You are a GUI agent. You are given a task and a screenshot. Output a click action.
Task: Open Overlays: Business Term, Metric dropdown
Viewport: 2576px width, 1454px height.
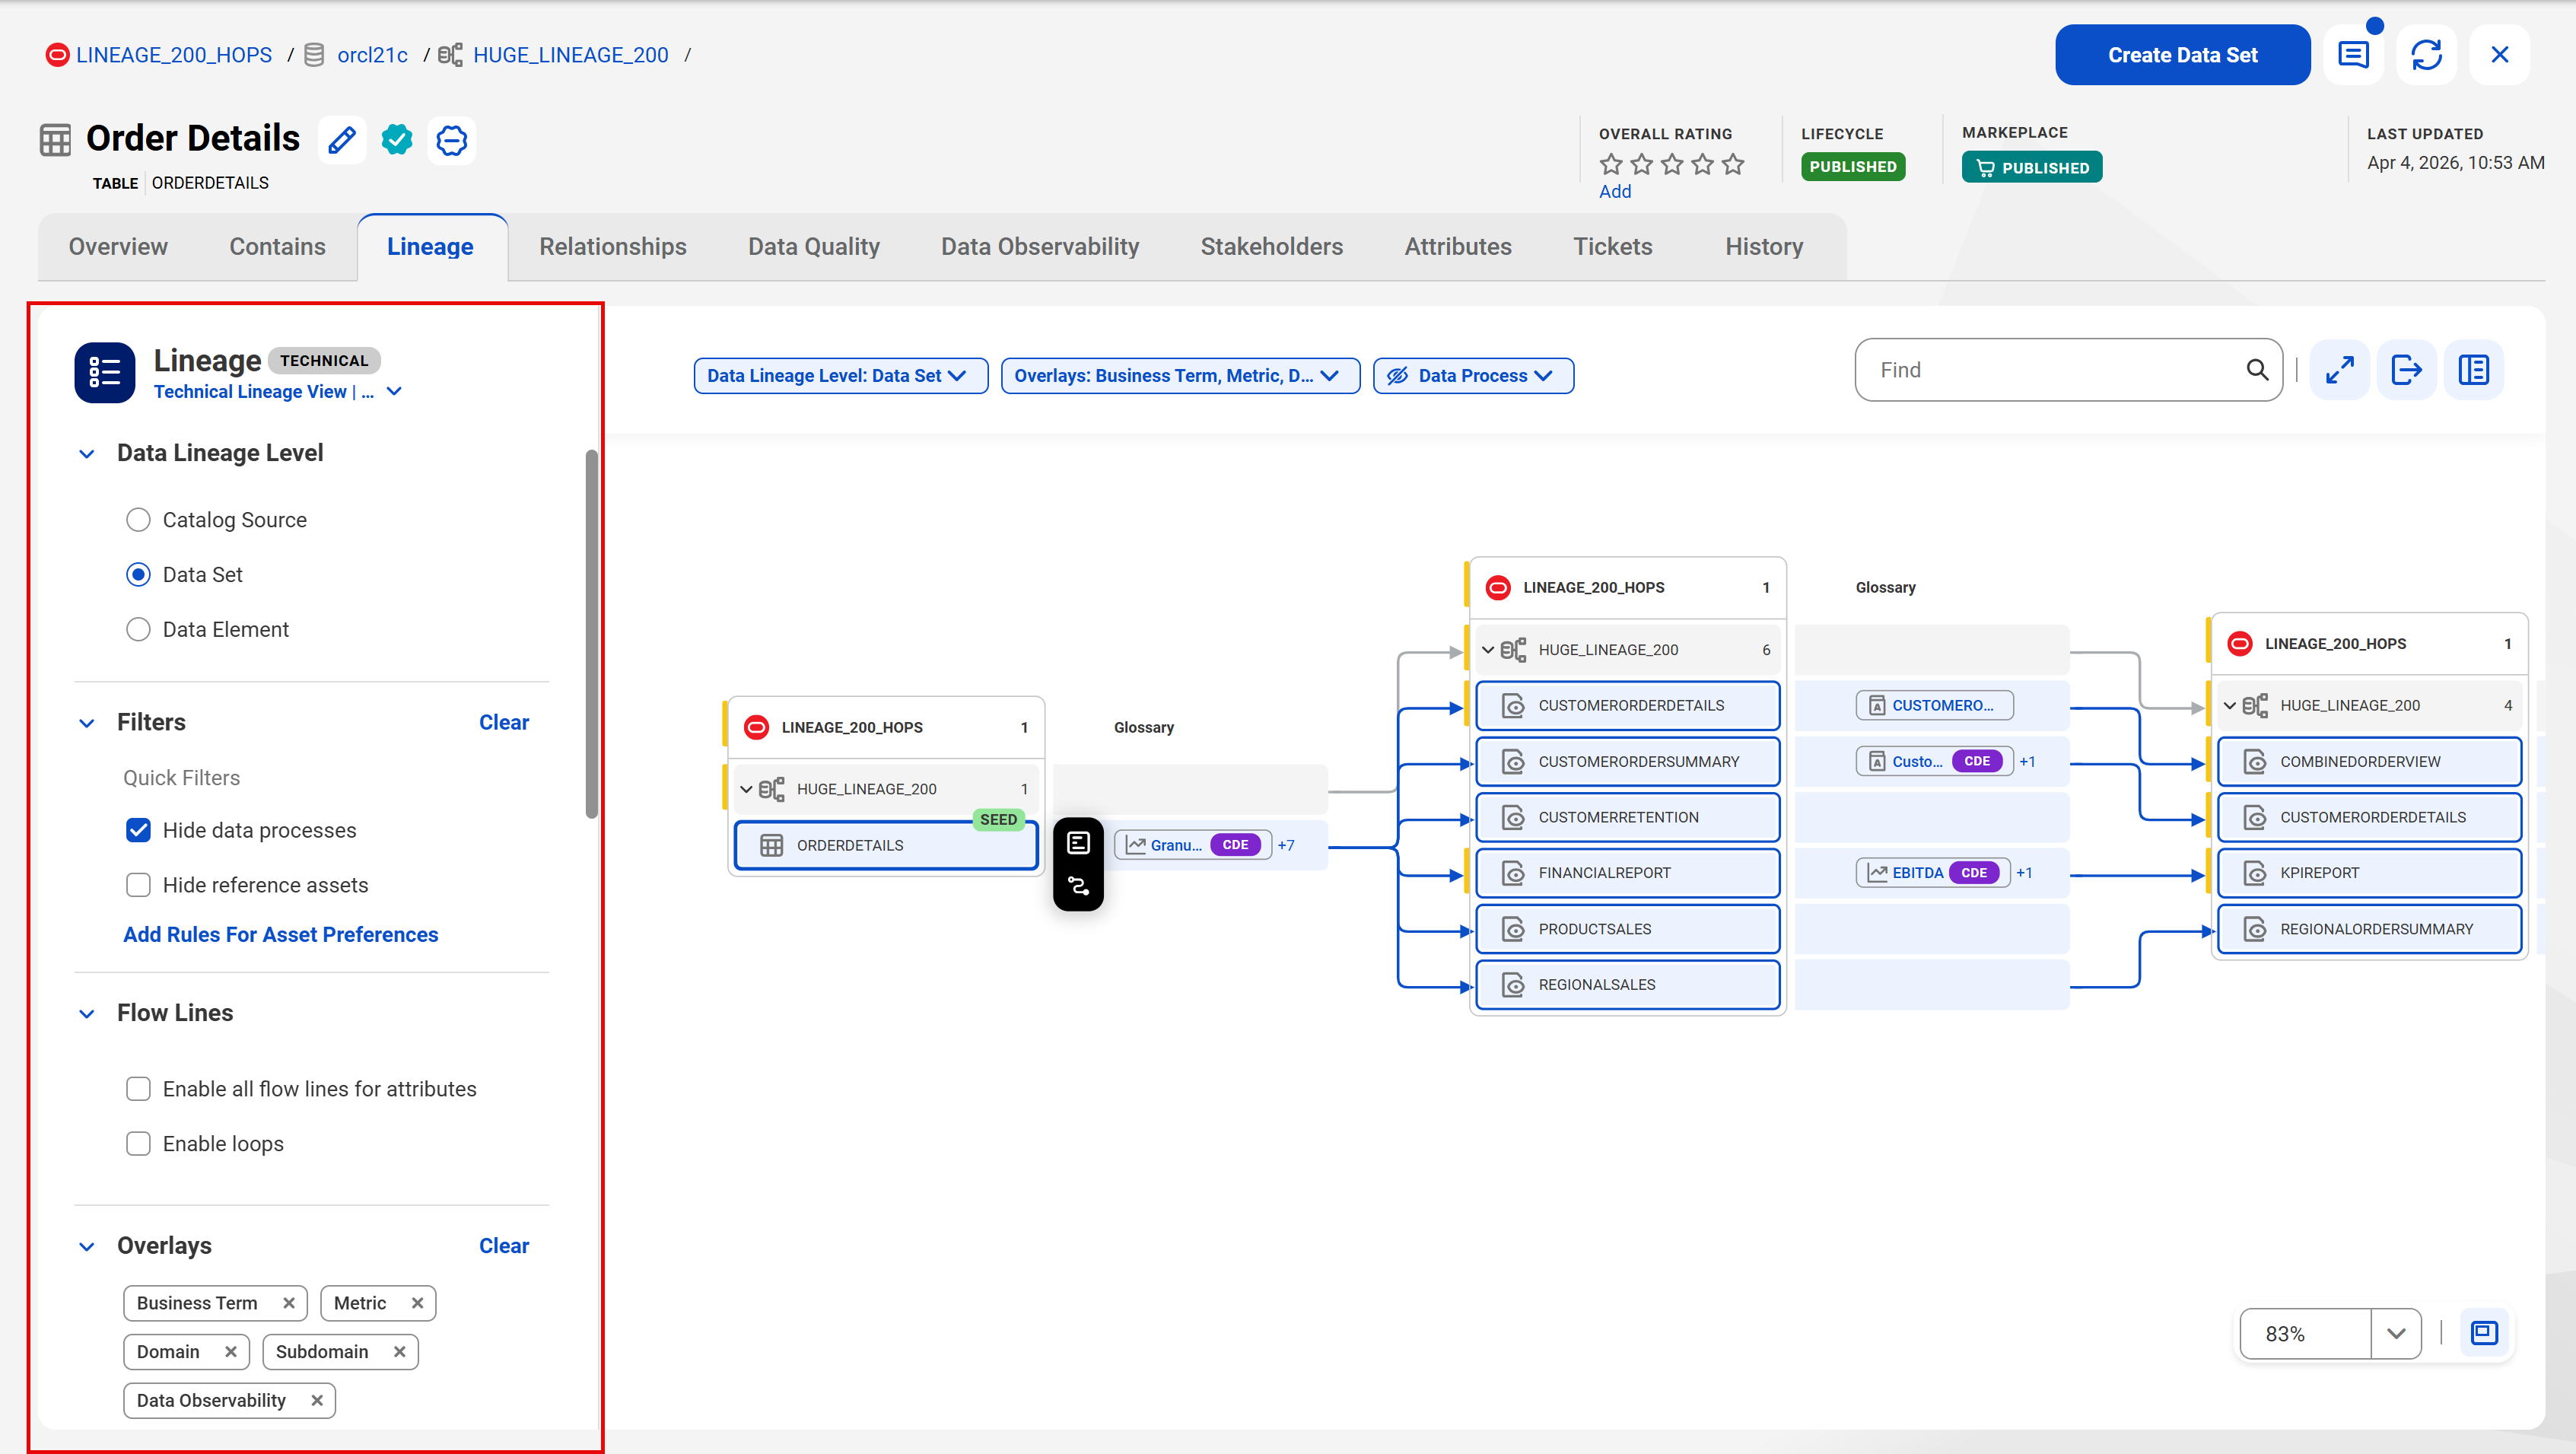point(1180,376)
